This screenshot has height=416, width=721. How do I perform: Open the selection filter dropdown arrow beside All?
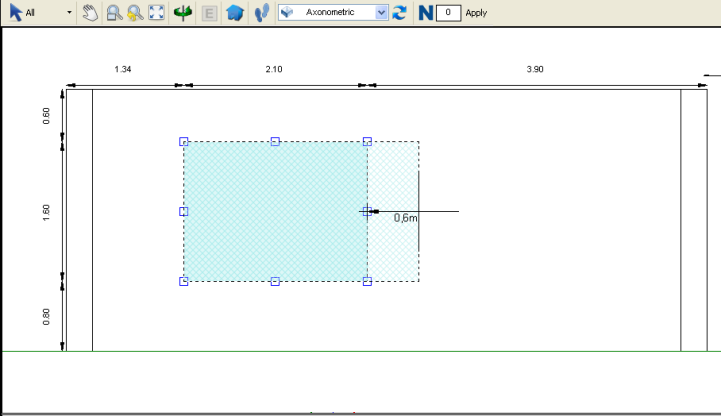69,12
